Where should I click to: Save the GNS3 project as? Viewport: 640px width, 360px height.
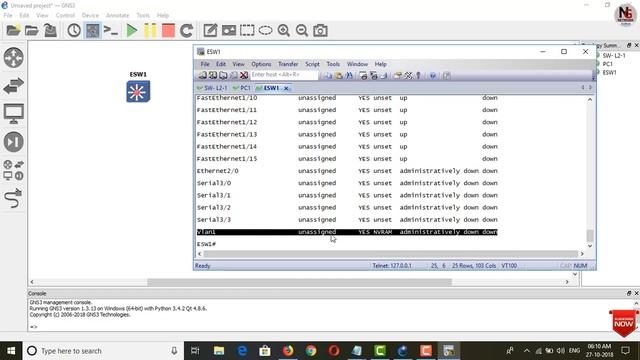pos(50,31)
